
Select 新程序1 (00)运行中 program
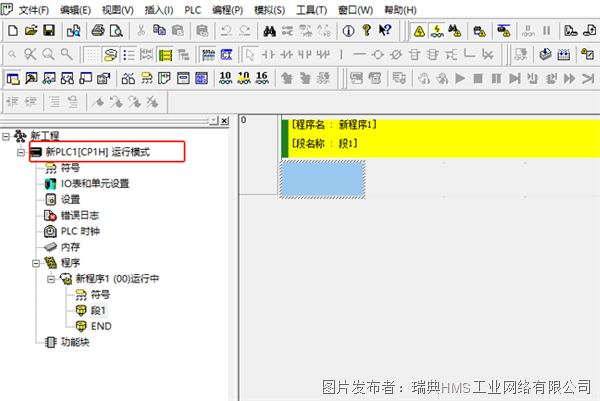tap(117, 279)
